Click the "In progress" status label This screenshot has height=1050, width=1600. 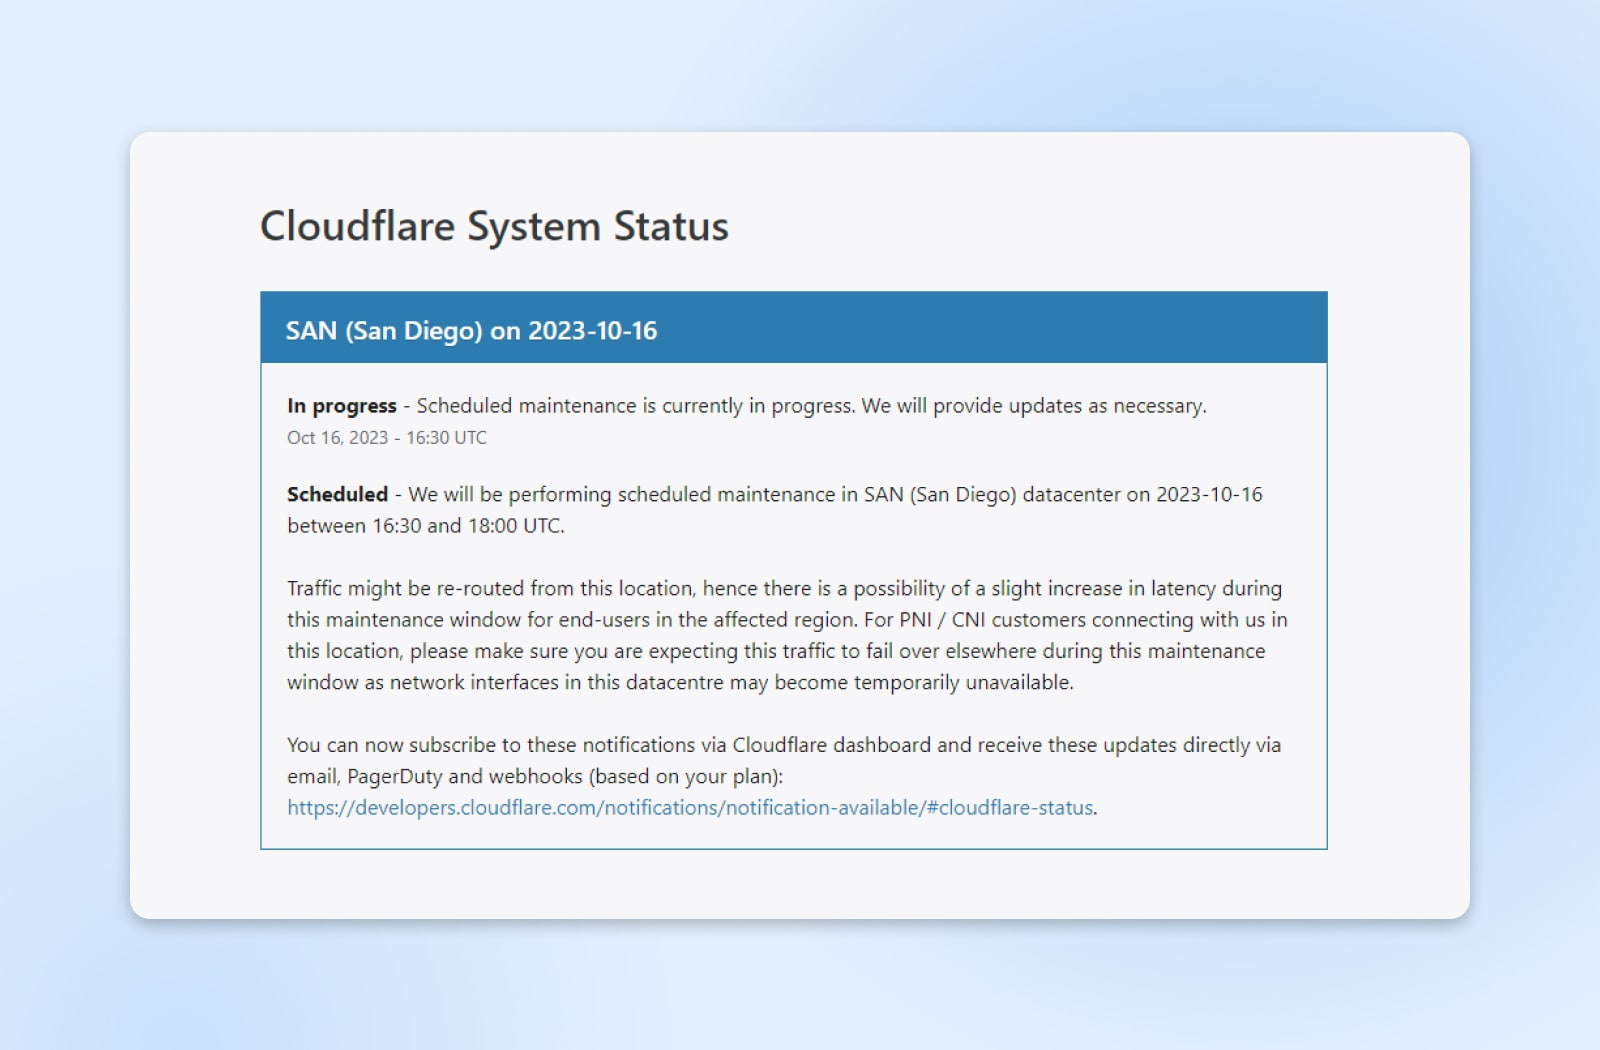[x=340, y=406]
